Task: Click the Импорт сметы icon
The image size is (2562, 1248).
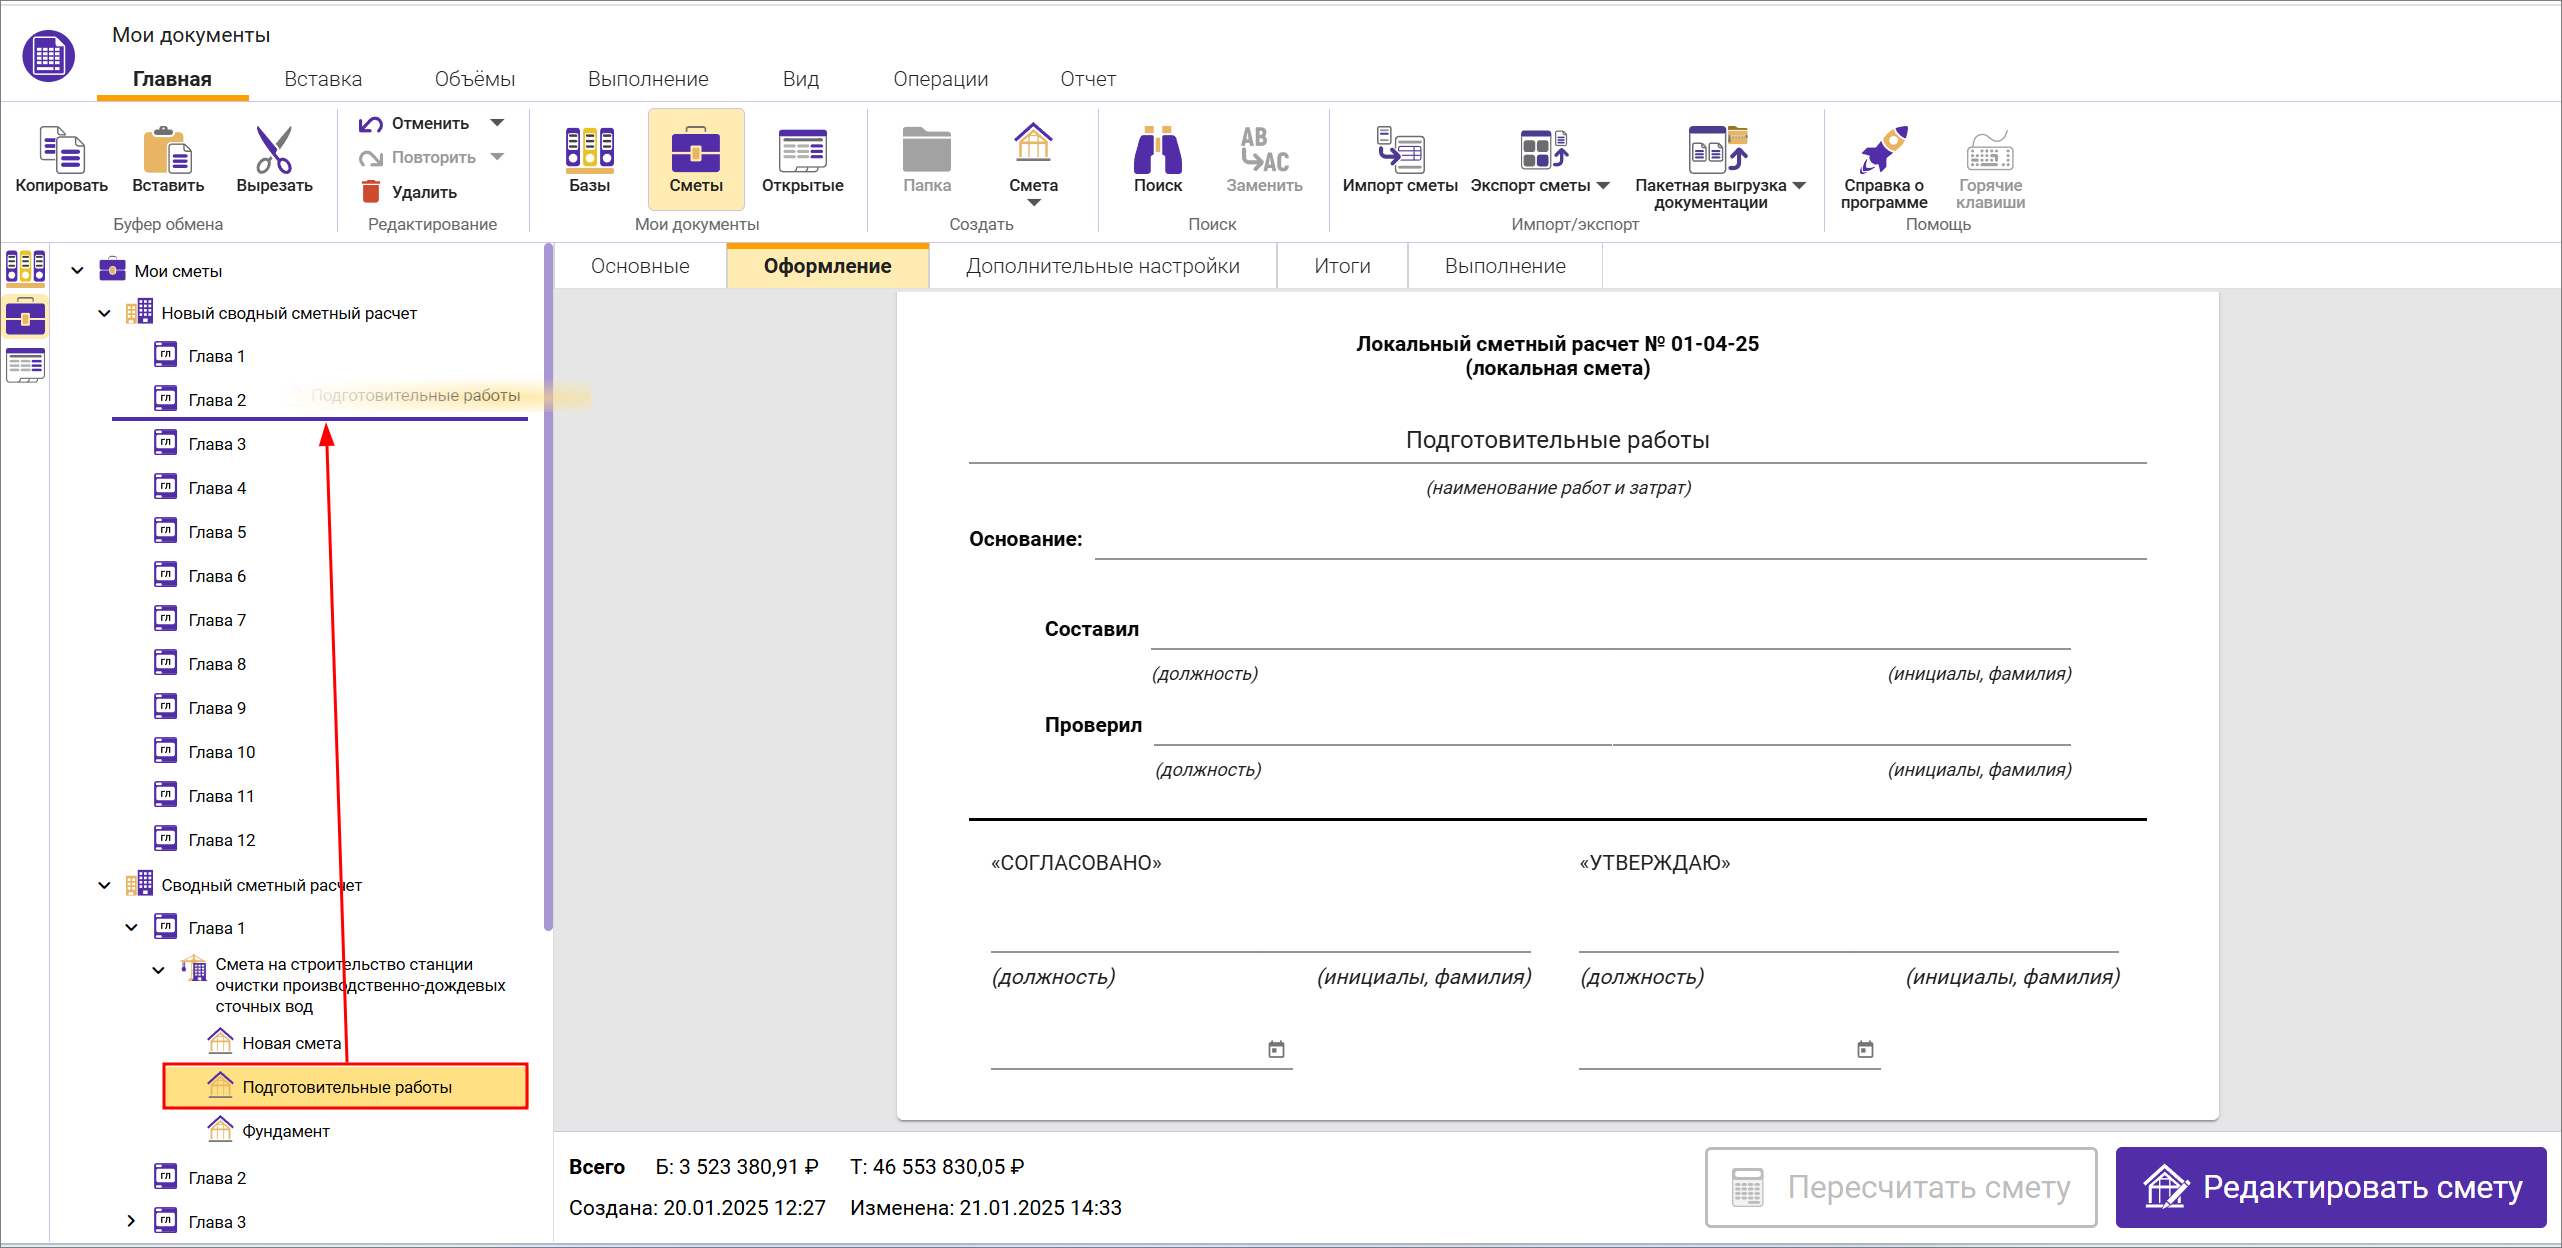Action: tap(1399, 150)
